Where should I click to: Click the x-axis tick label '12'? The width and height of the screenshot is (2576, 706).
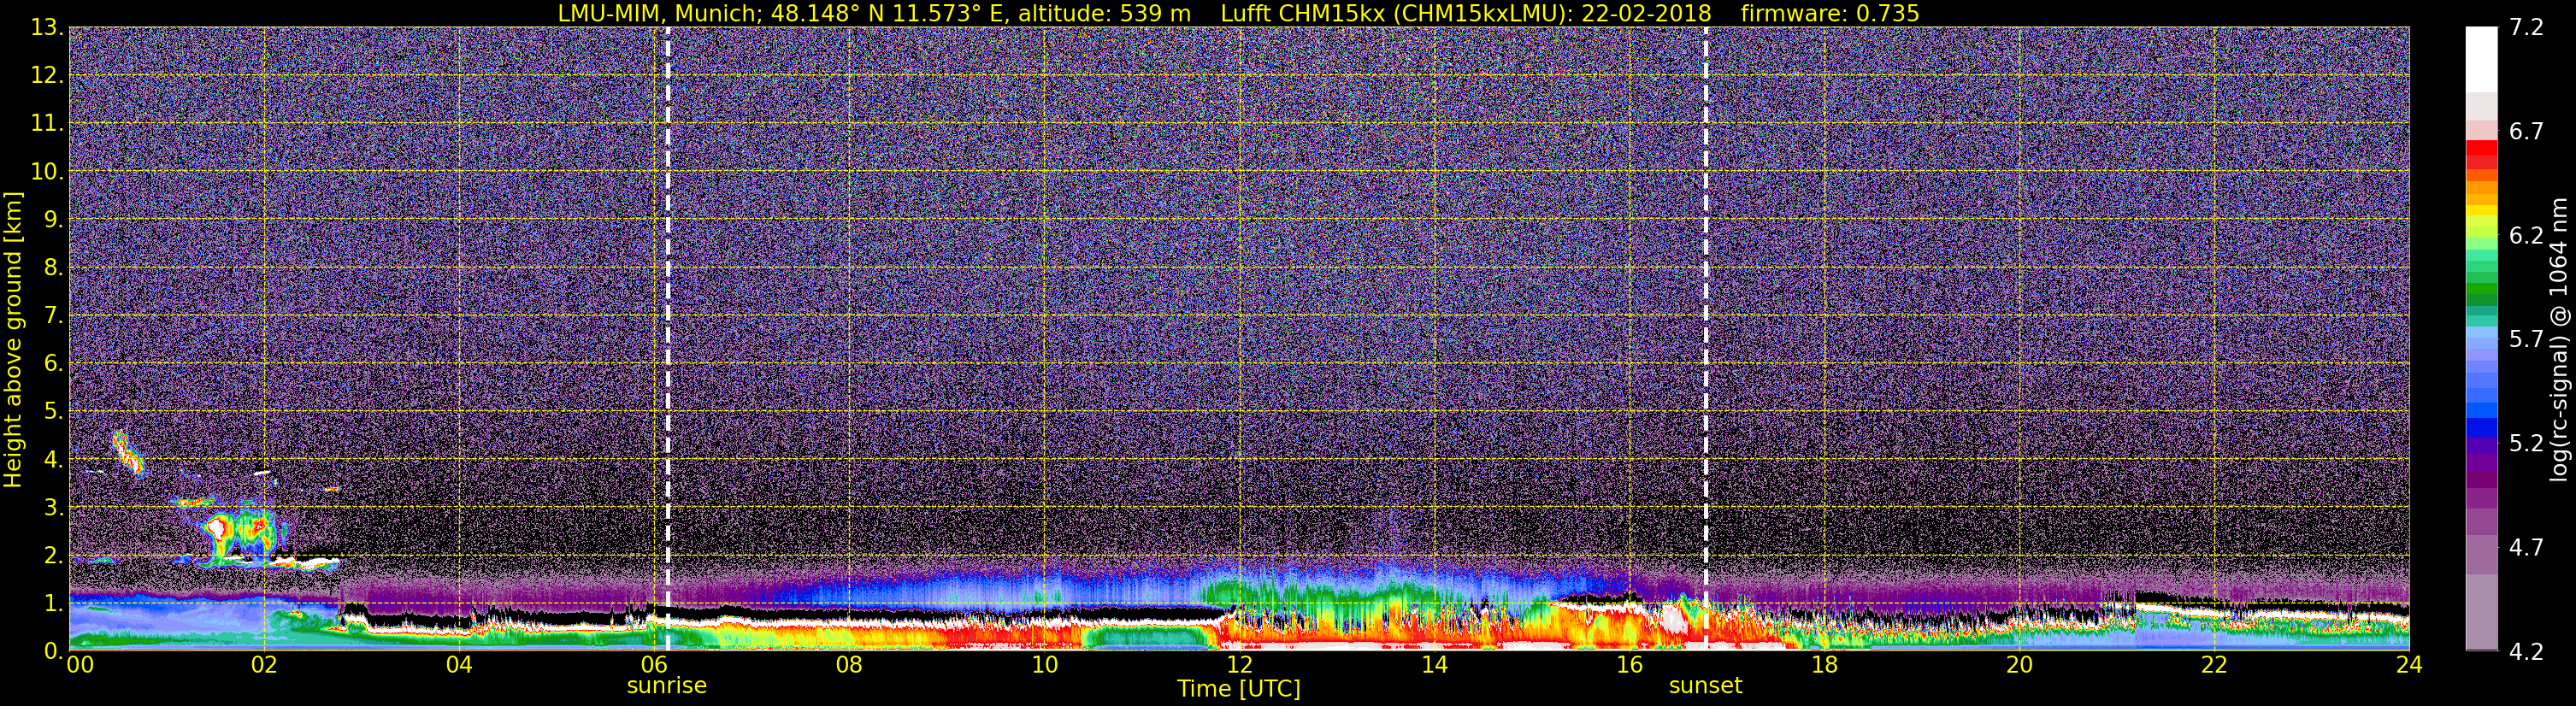coord(1238,666)
